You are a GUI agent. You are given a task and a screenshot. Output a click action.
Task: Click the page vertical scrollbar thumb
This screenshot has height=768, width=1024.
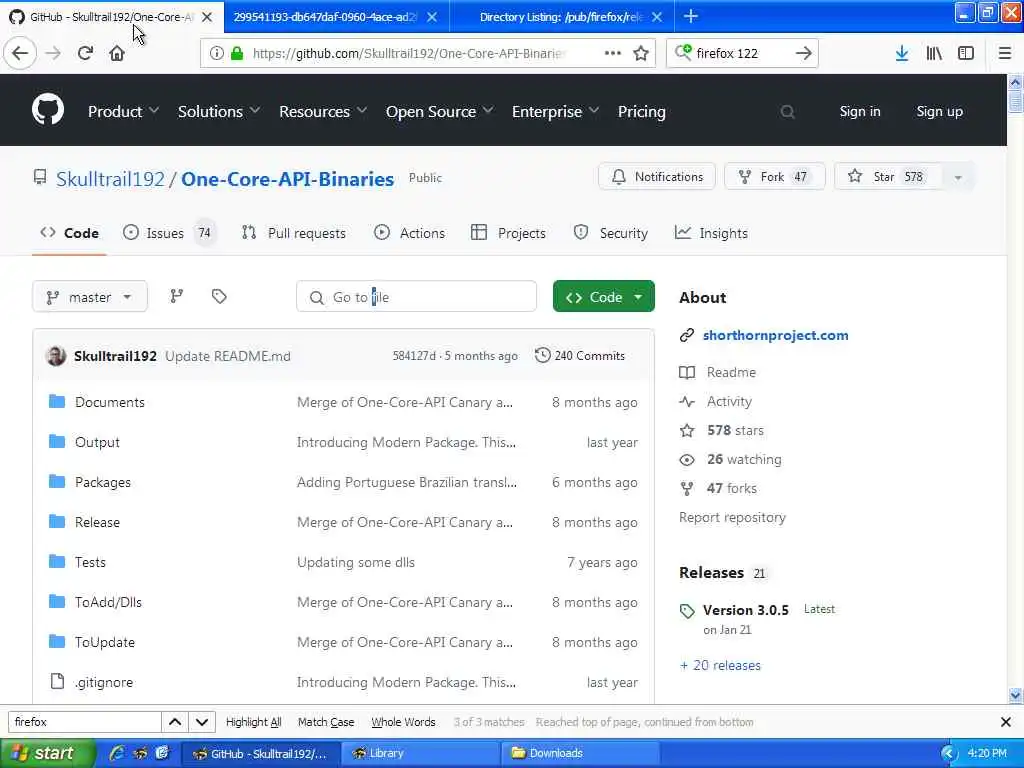click(x=1015, y=102)
